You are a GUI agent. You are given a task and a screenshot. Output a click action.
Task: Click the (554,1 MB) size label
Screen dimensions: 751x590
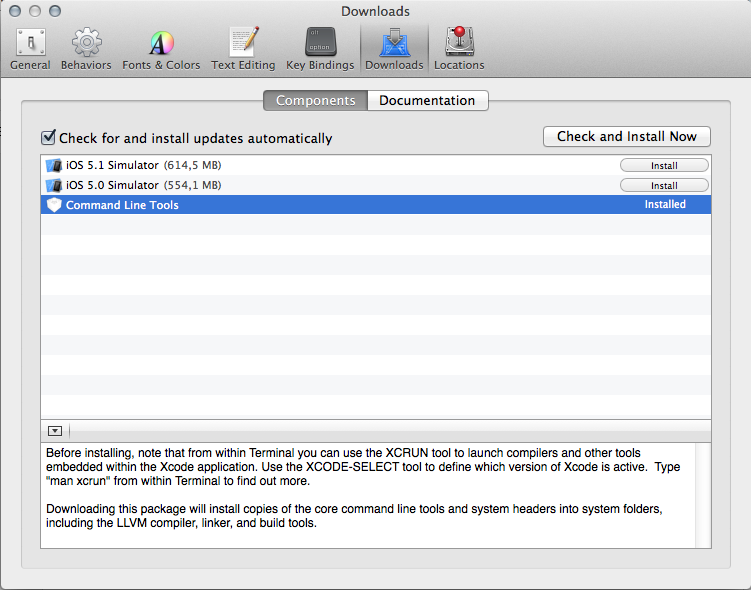(x=193, y=185)
